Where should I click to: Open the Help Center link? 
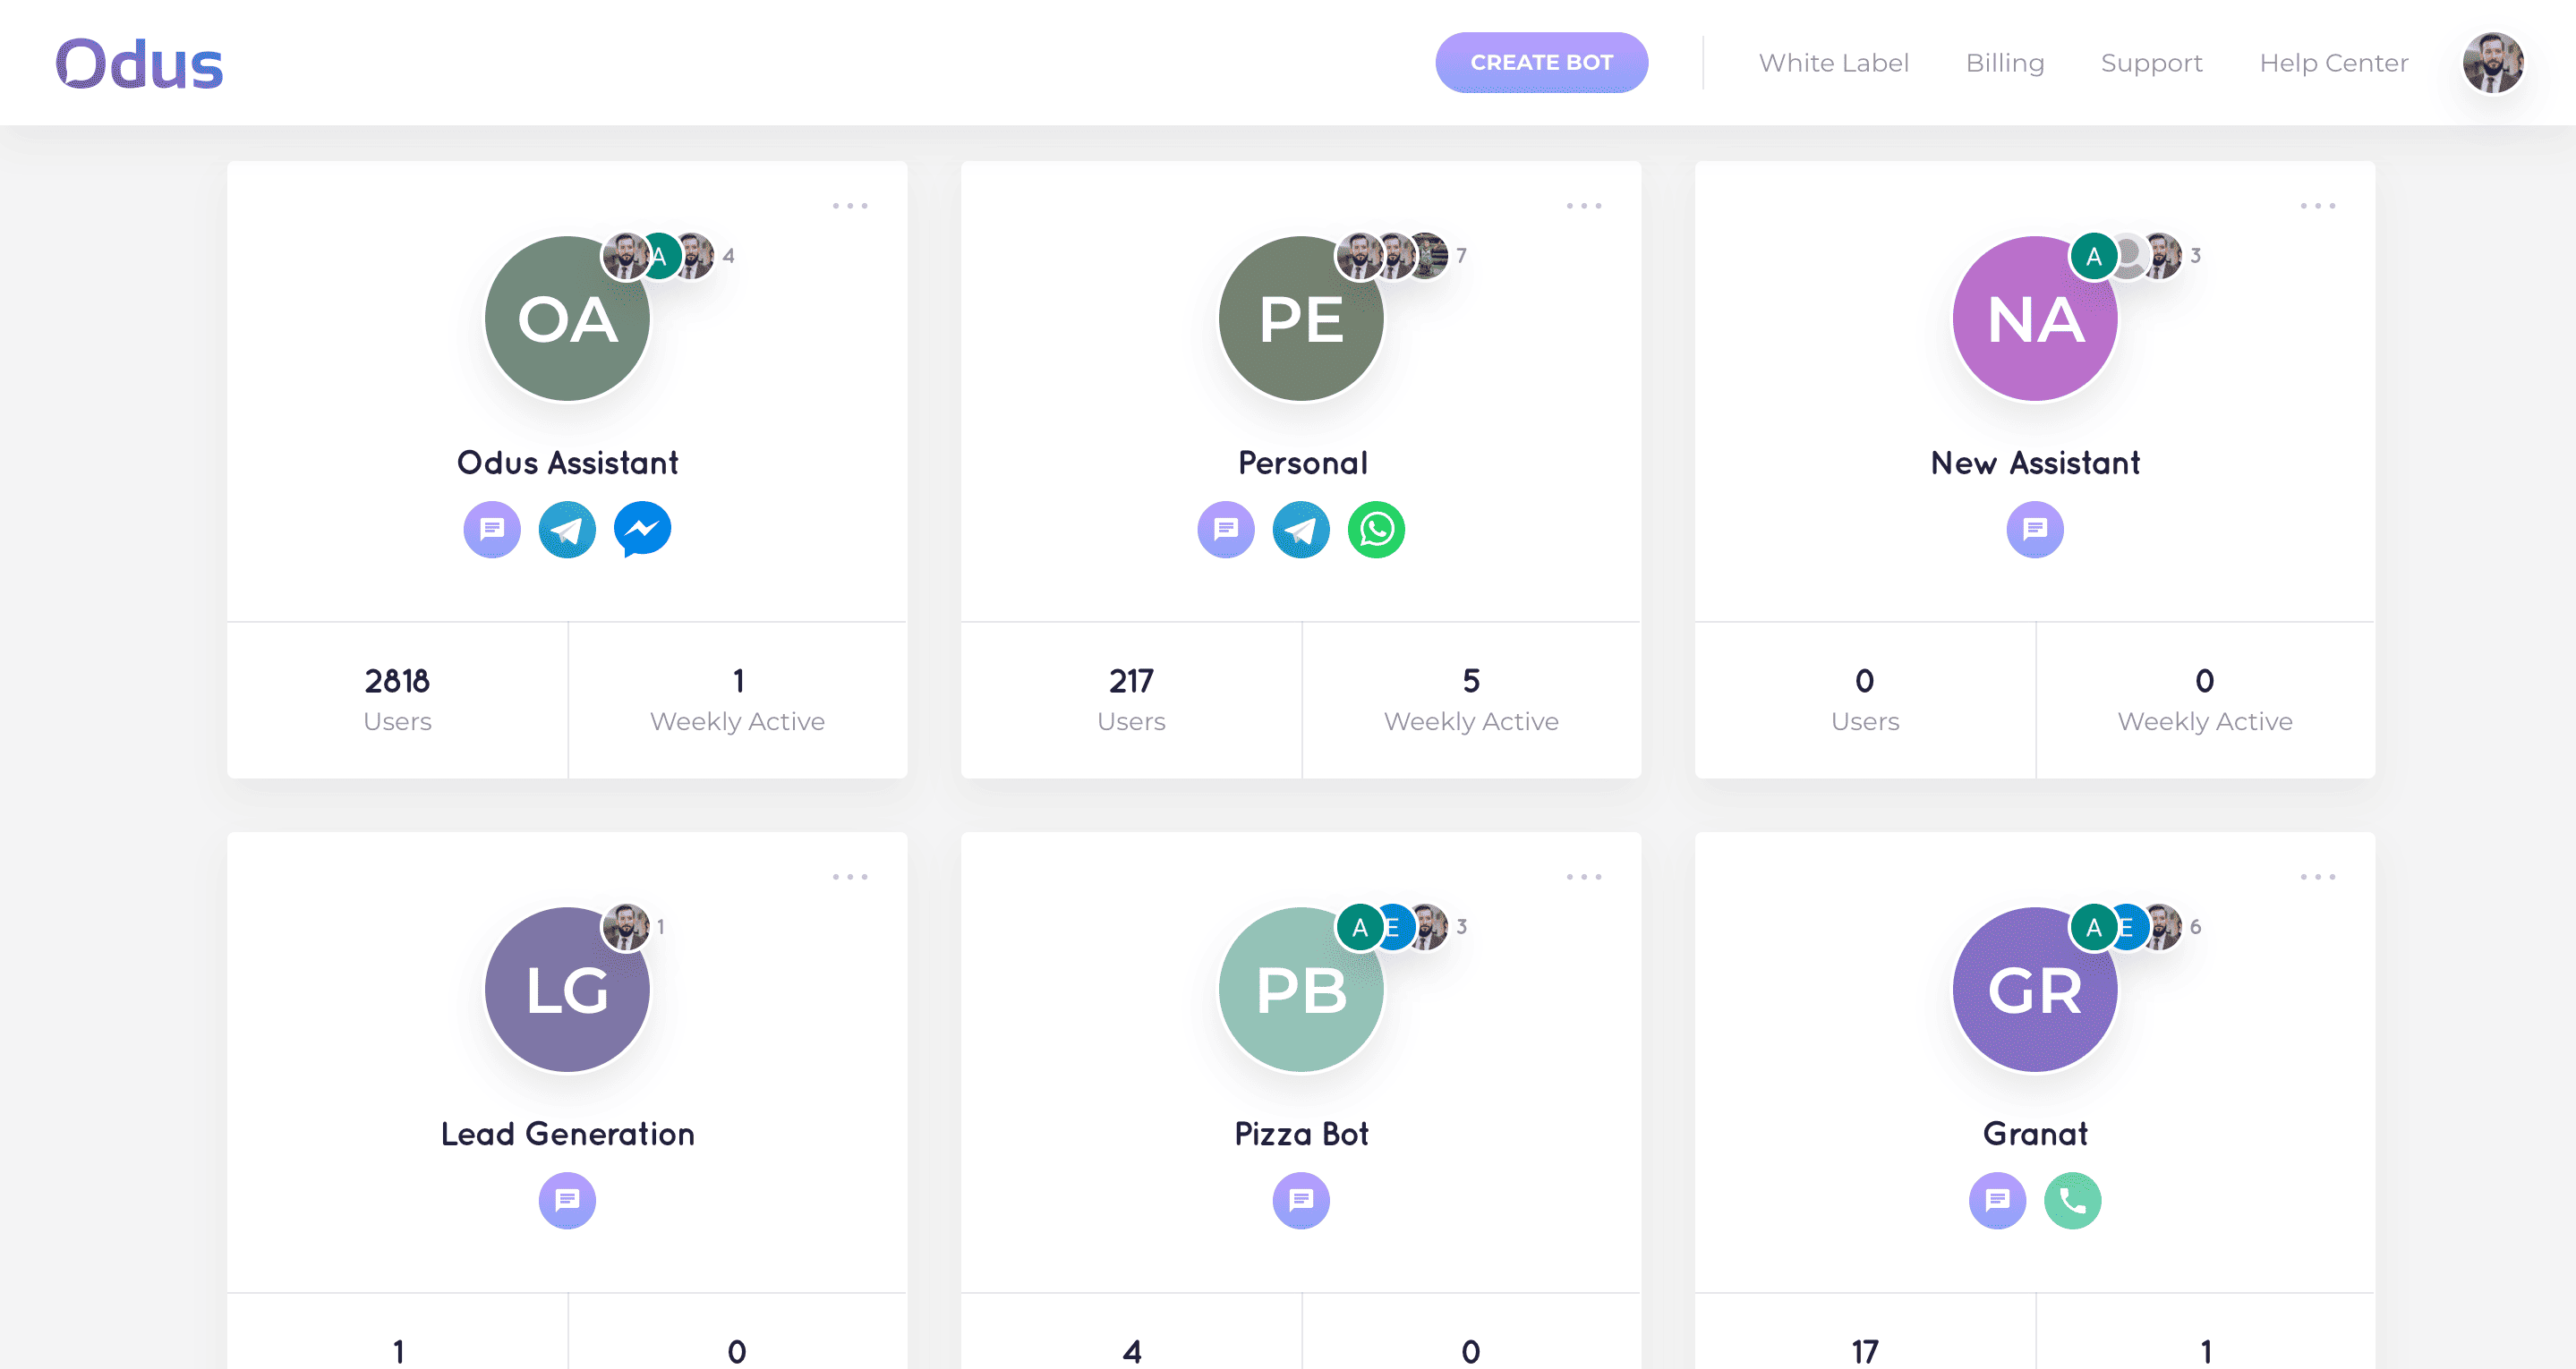point(2334,63)
